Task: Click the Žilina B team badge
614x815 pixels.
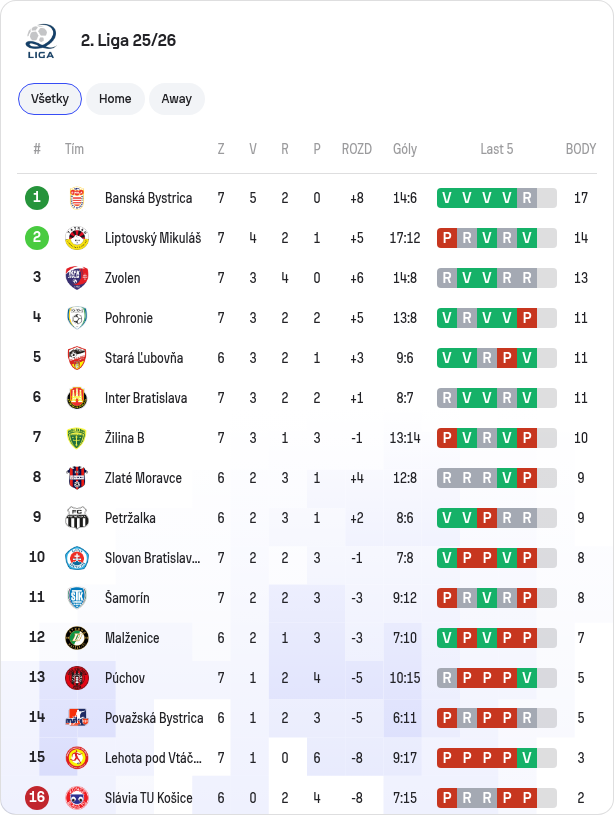Action: (77, 438)
